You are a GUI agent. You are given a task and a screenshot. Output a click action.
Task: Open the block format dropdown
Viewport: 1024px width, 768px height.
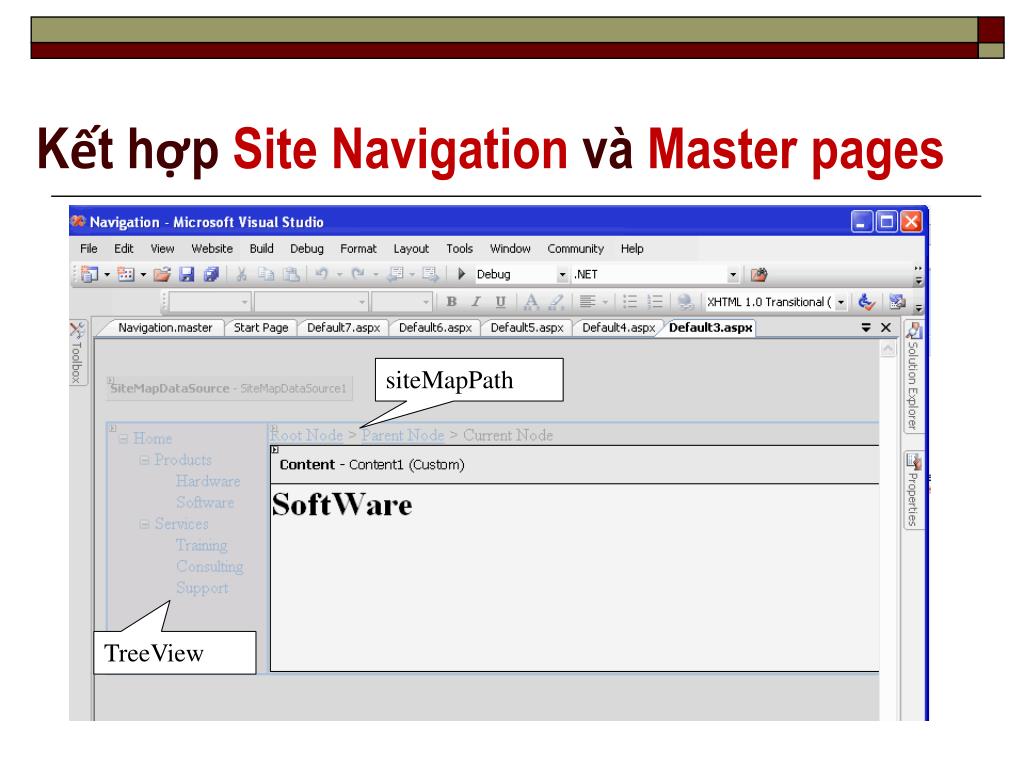246,302
